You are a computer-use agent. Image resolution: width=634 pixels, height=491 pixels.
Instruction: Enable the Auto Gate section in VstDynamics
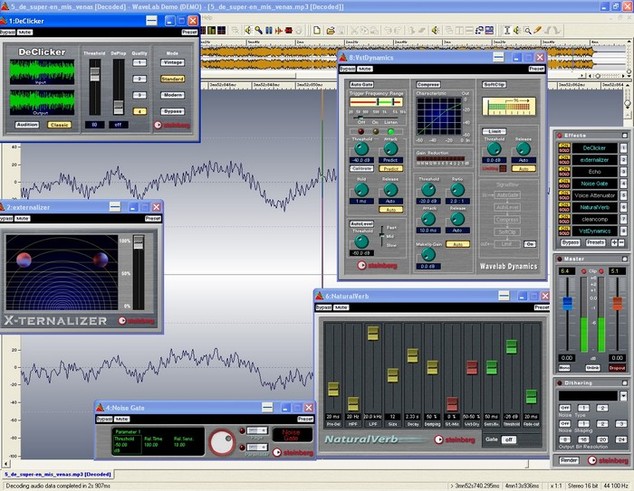click(361, 85)
